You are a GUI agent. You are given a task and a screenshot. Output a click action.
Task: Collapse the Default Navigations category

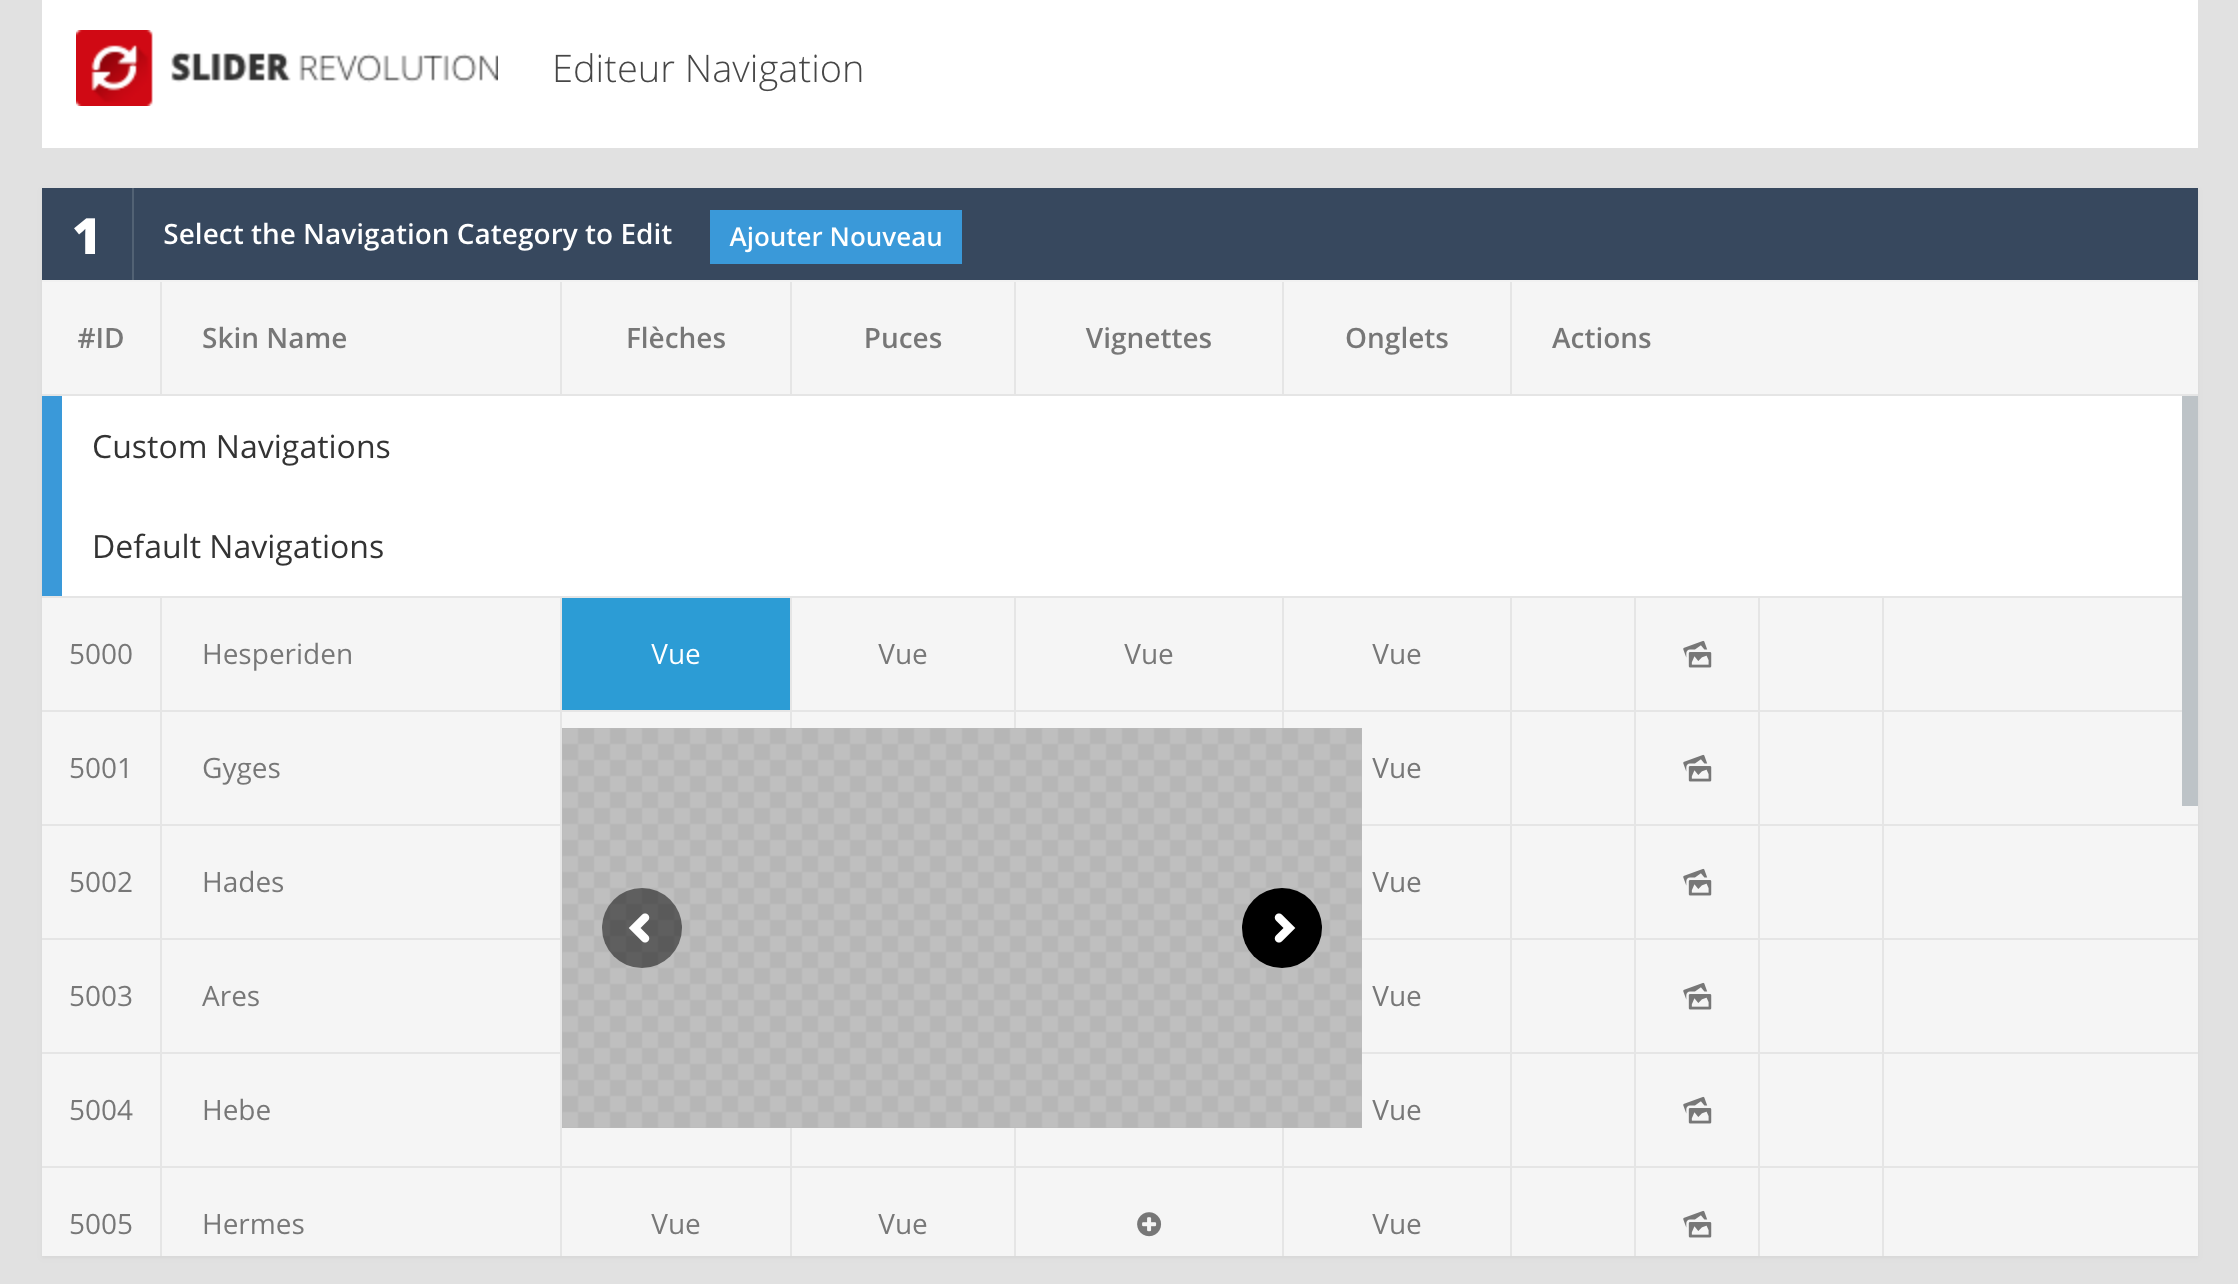(238, 547)
